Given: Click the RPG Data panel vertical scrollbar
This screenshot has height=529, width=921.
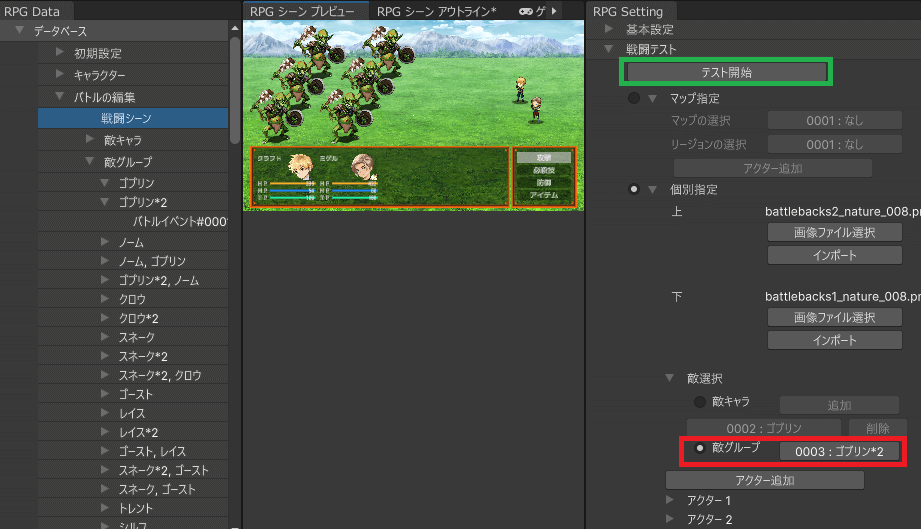Looking at the screenshot, I should click(x=235, y=90).
